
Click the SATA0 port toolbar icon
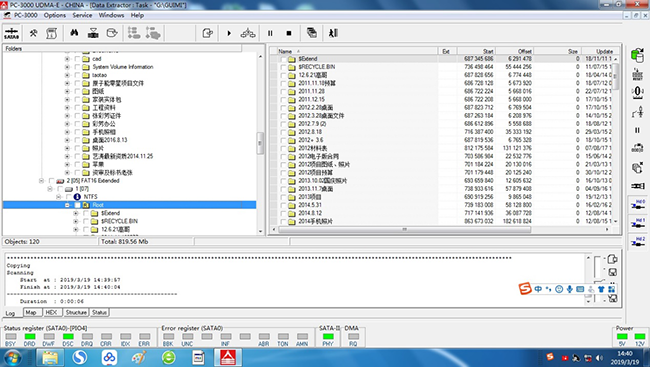(12, 33)
